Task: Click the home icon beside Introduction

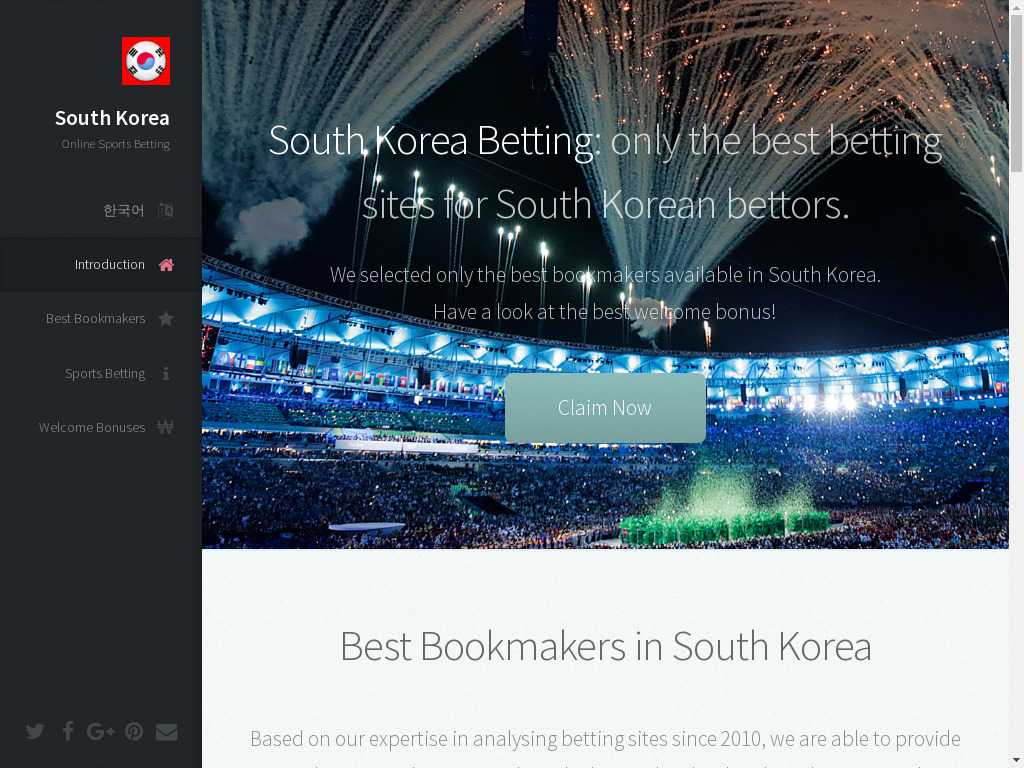Action: [x=166, y=264]
